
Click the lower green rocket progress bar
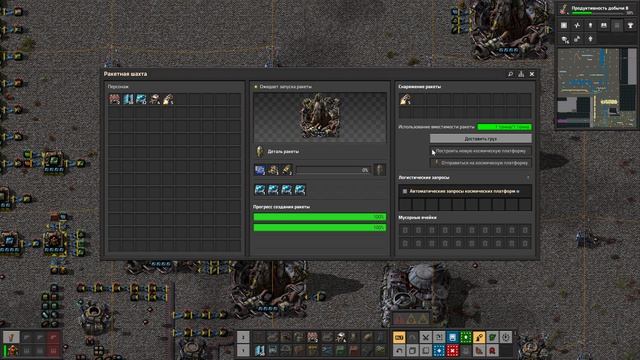[x=320, y=227]
